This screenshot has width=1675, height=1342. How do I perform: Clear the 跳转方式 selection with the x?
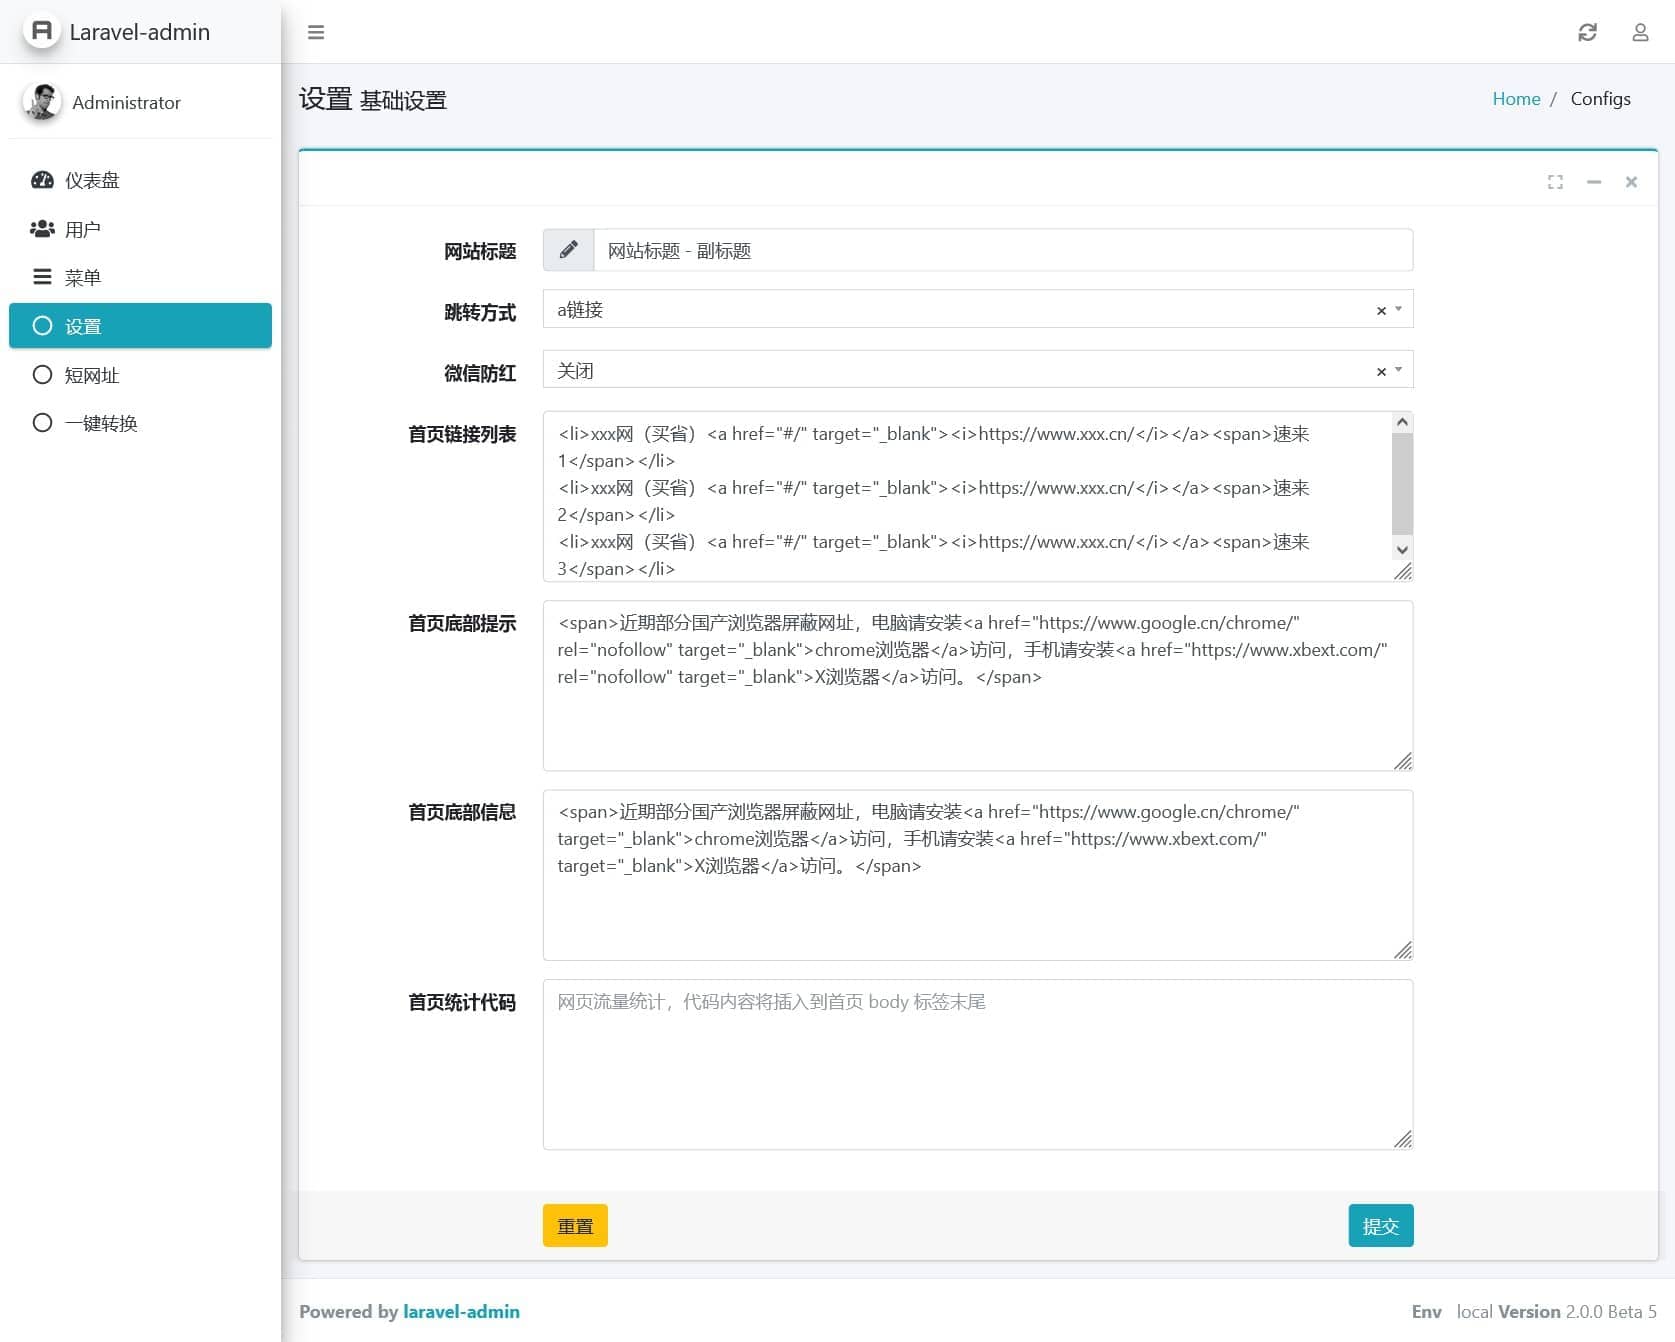click(x=1381, y=311)
